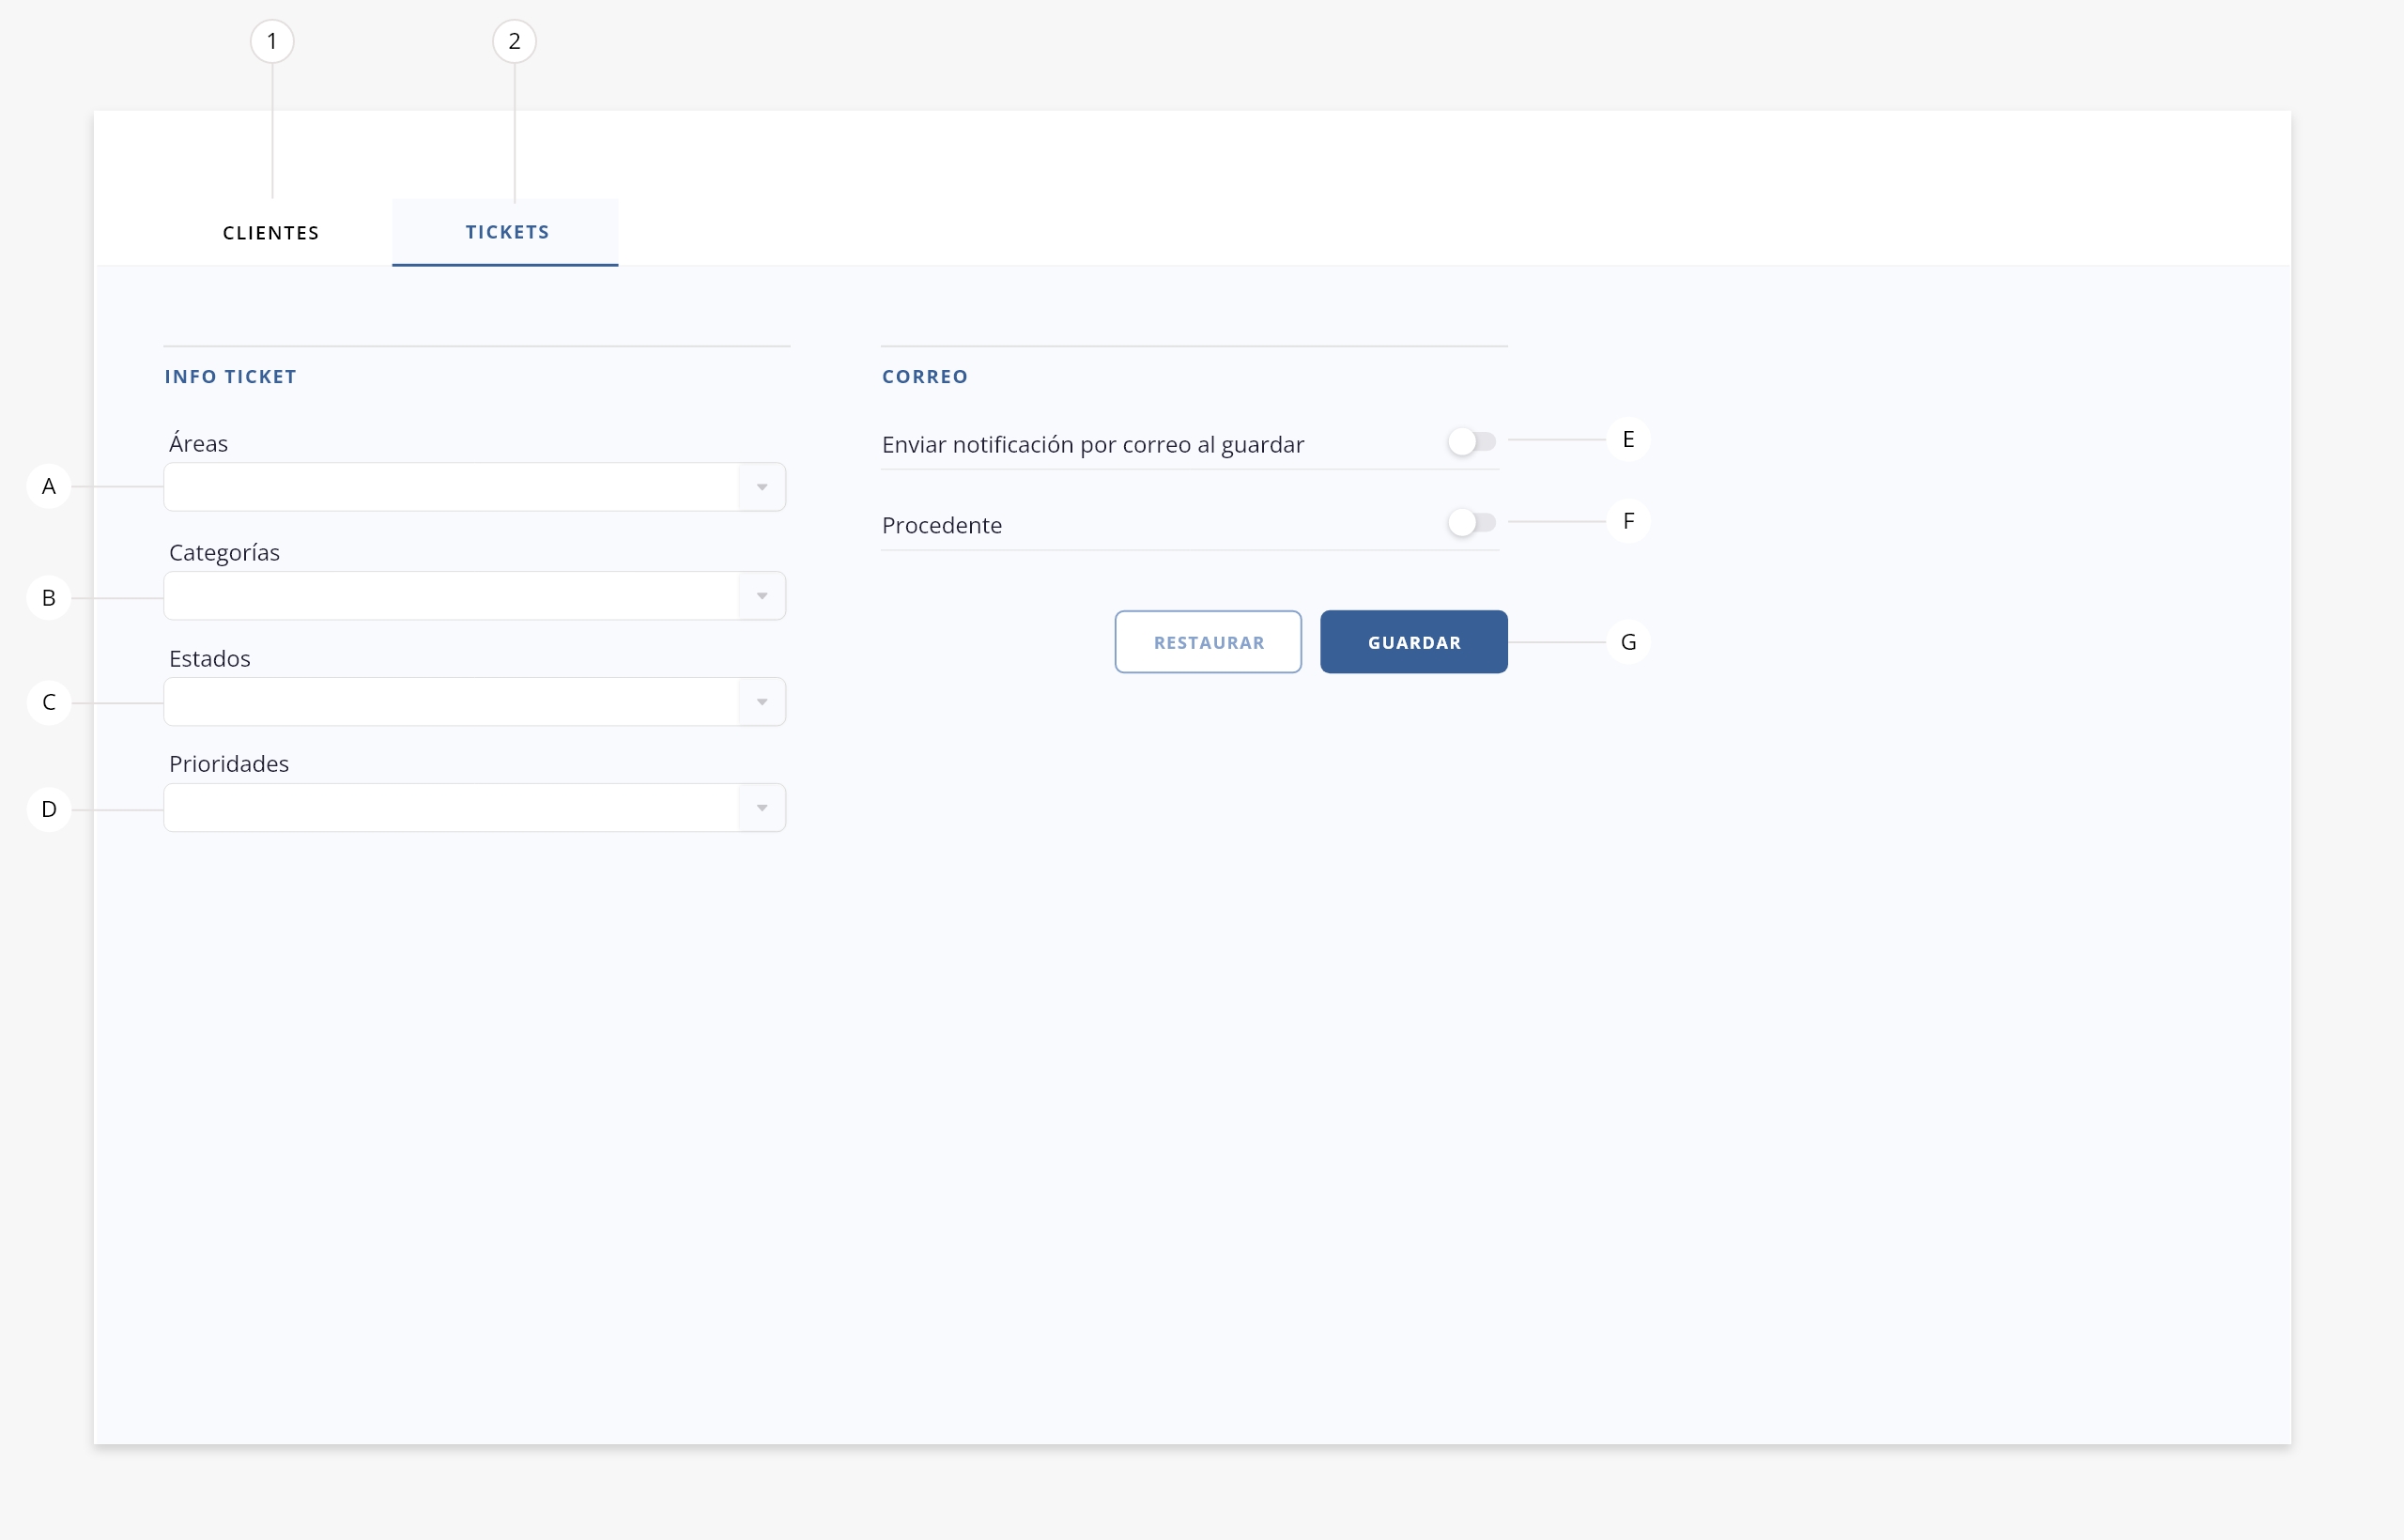This screenshot has height=1540, width=2404.
Task: Click annotation marker letter E
Action: click(1628, 440)
